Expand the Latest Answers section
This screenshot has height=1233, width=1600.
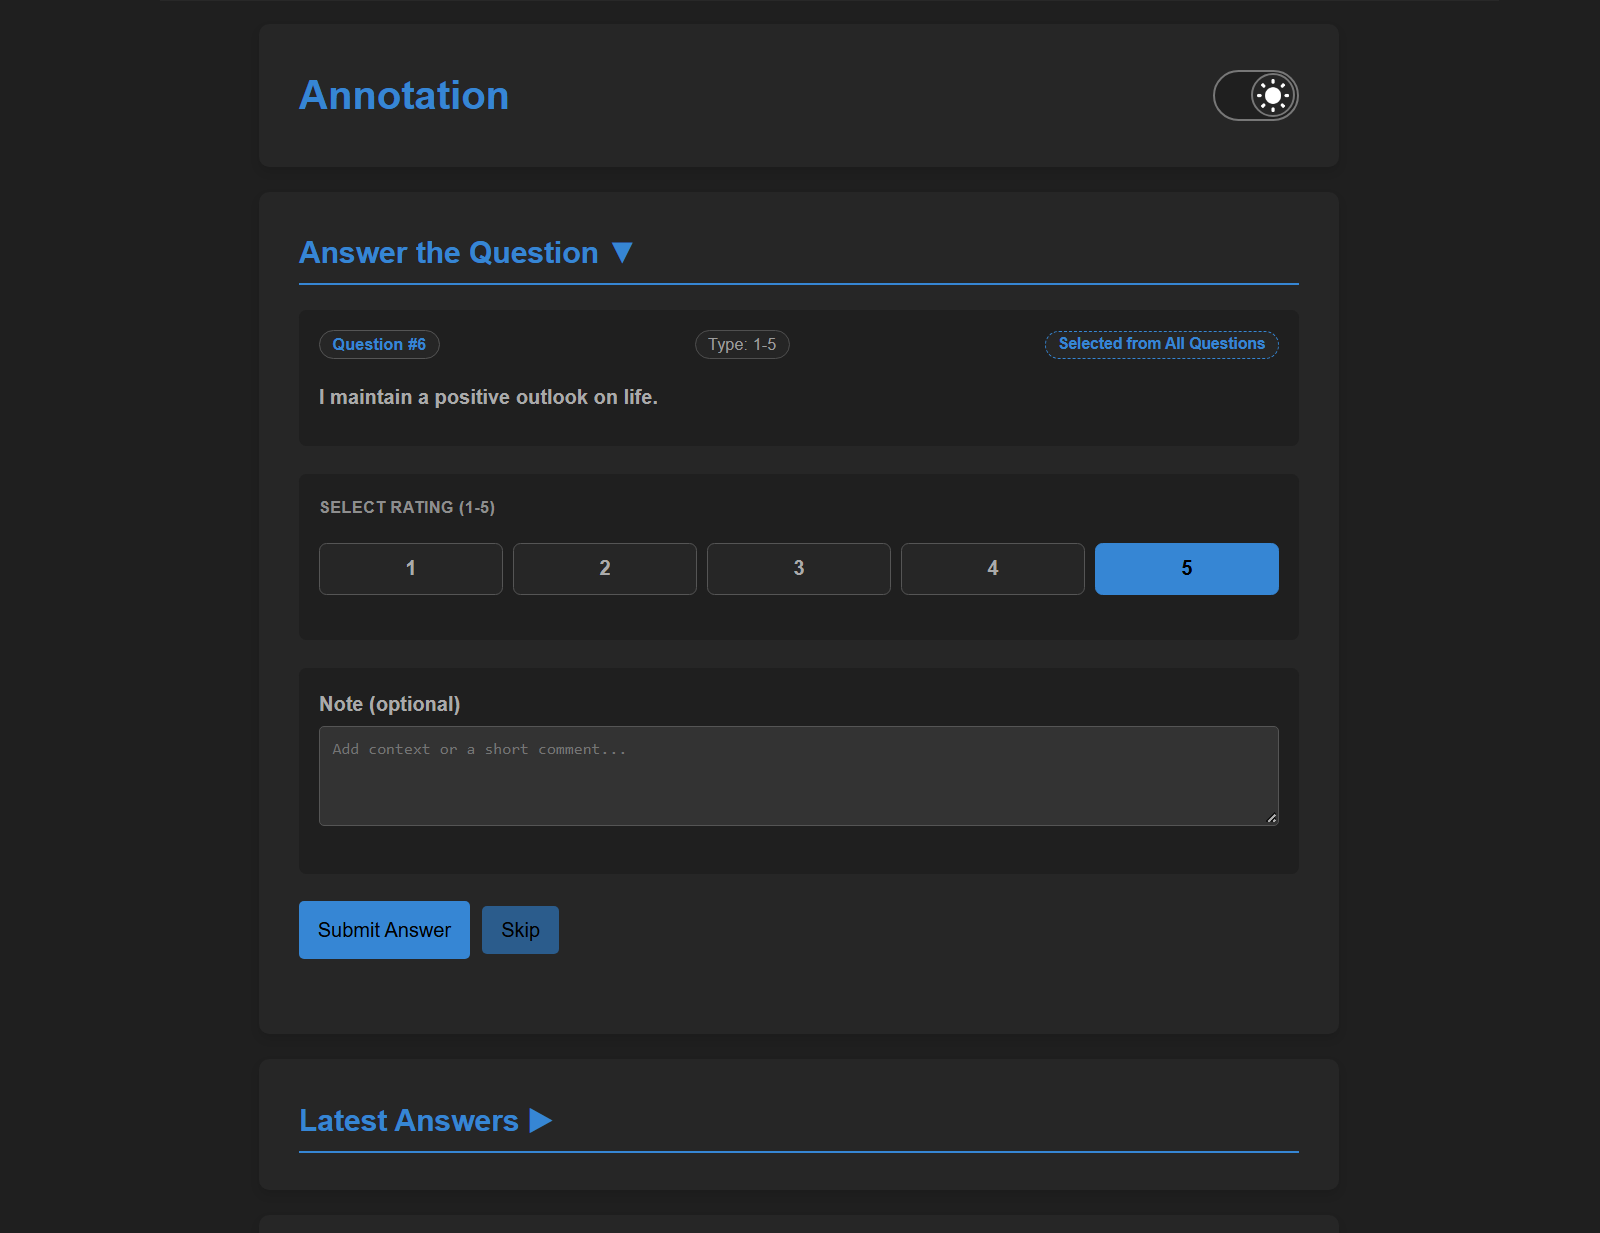click(x=426, y=1121)
